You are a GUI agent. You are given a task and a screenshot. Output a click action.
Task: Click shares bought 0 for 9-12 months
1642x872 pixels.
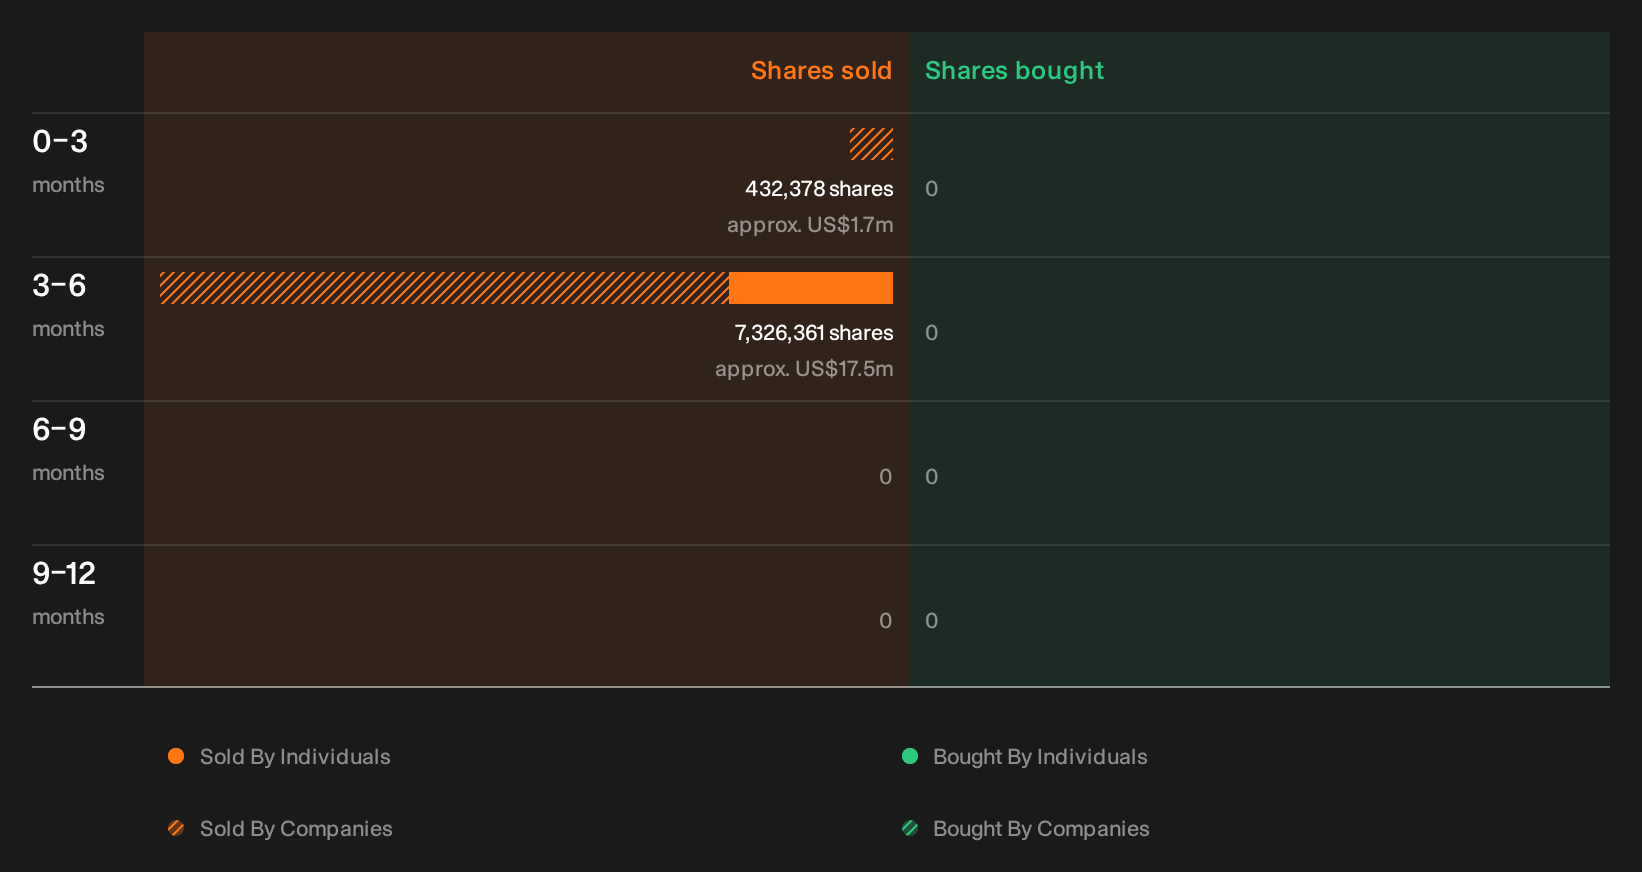pos(931,621)
